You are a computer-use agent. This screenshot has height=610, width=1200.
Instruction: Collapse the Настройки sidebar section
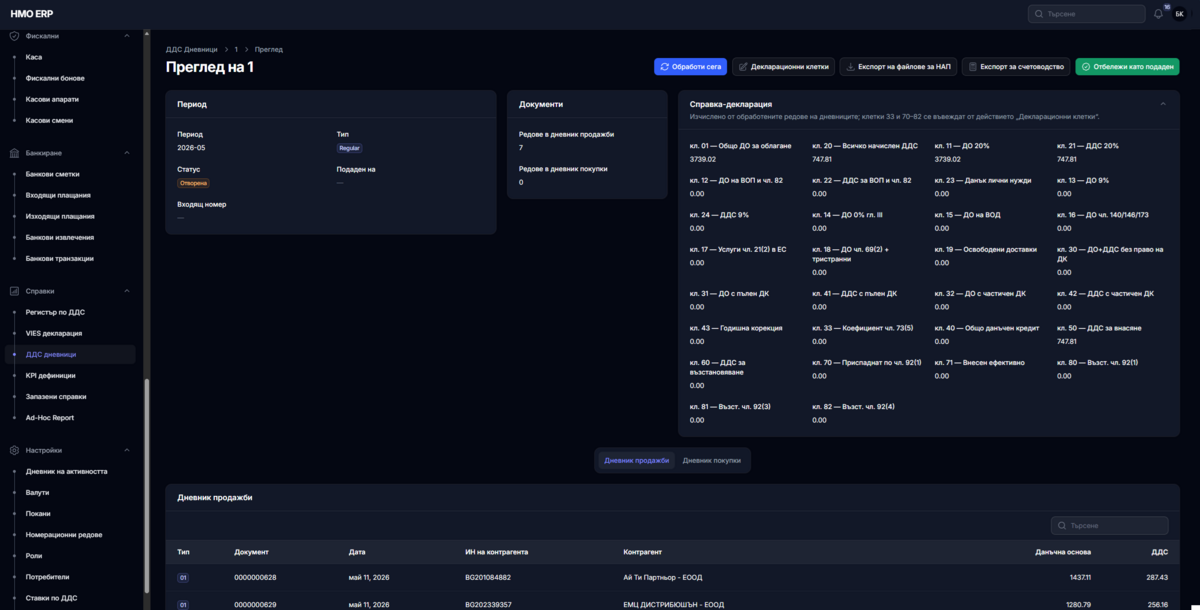coord(127,450)
